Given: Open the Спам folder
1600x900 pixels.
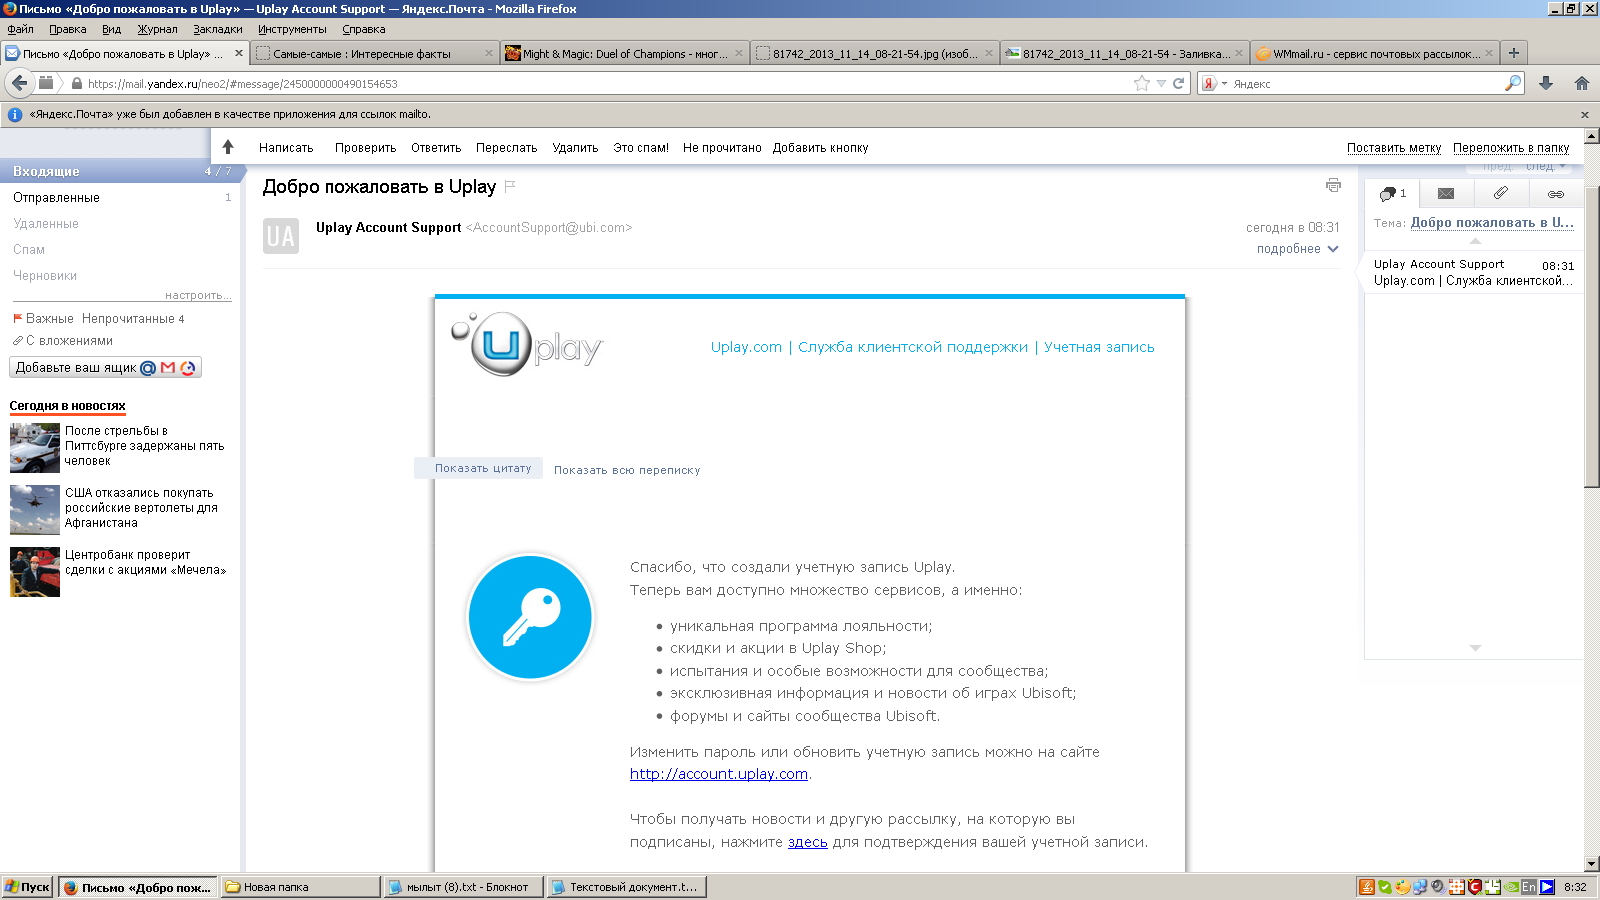Looking at the screenshot, I should tap(29, 250).
